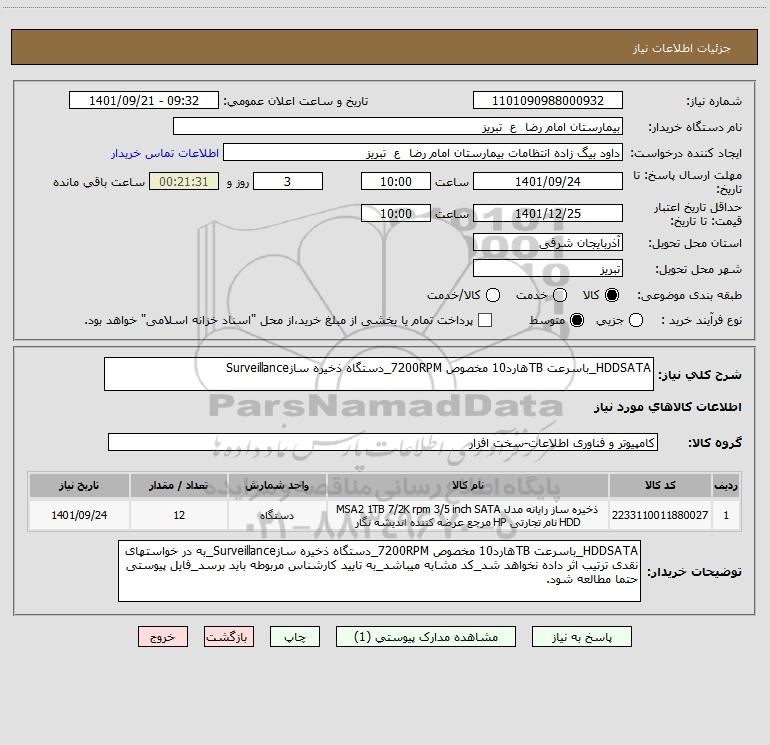Viewport: 770px width, 745px height.
Task: Click the جزئیات اطلاعات نیاز header title
Action: click(682, 48)
